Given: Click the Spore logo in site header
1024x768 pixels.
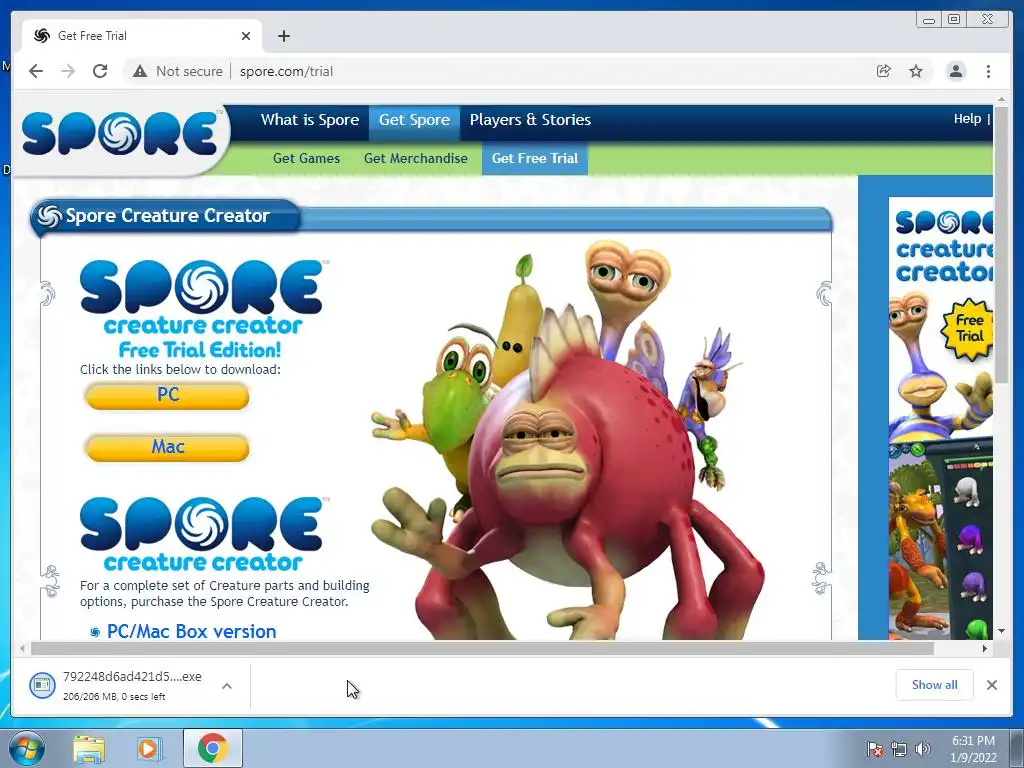Looking at the screenshot, I should pyautogui.click(x=120, y=134).
